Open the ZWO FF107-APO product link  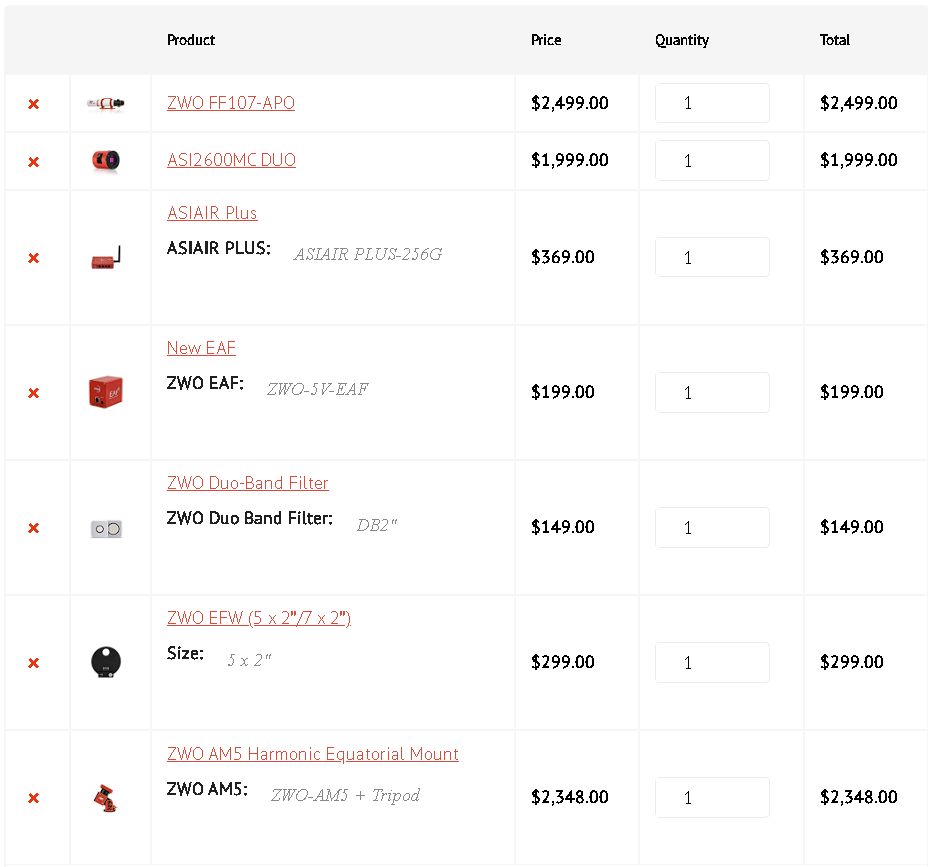(231, 103)
